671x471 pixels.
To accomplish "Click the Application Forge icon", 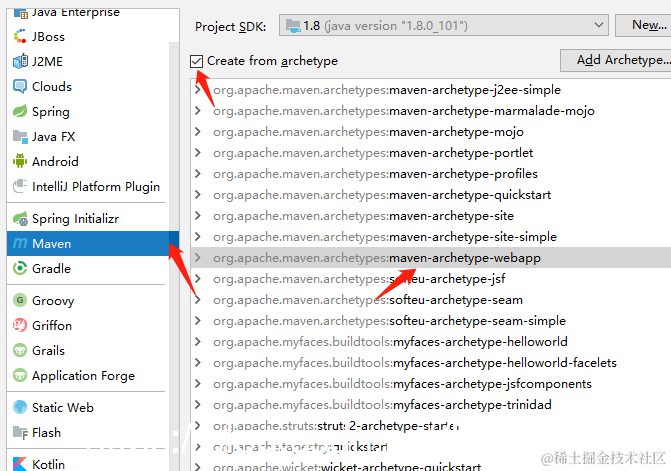I will click(x=20, y=375).
